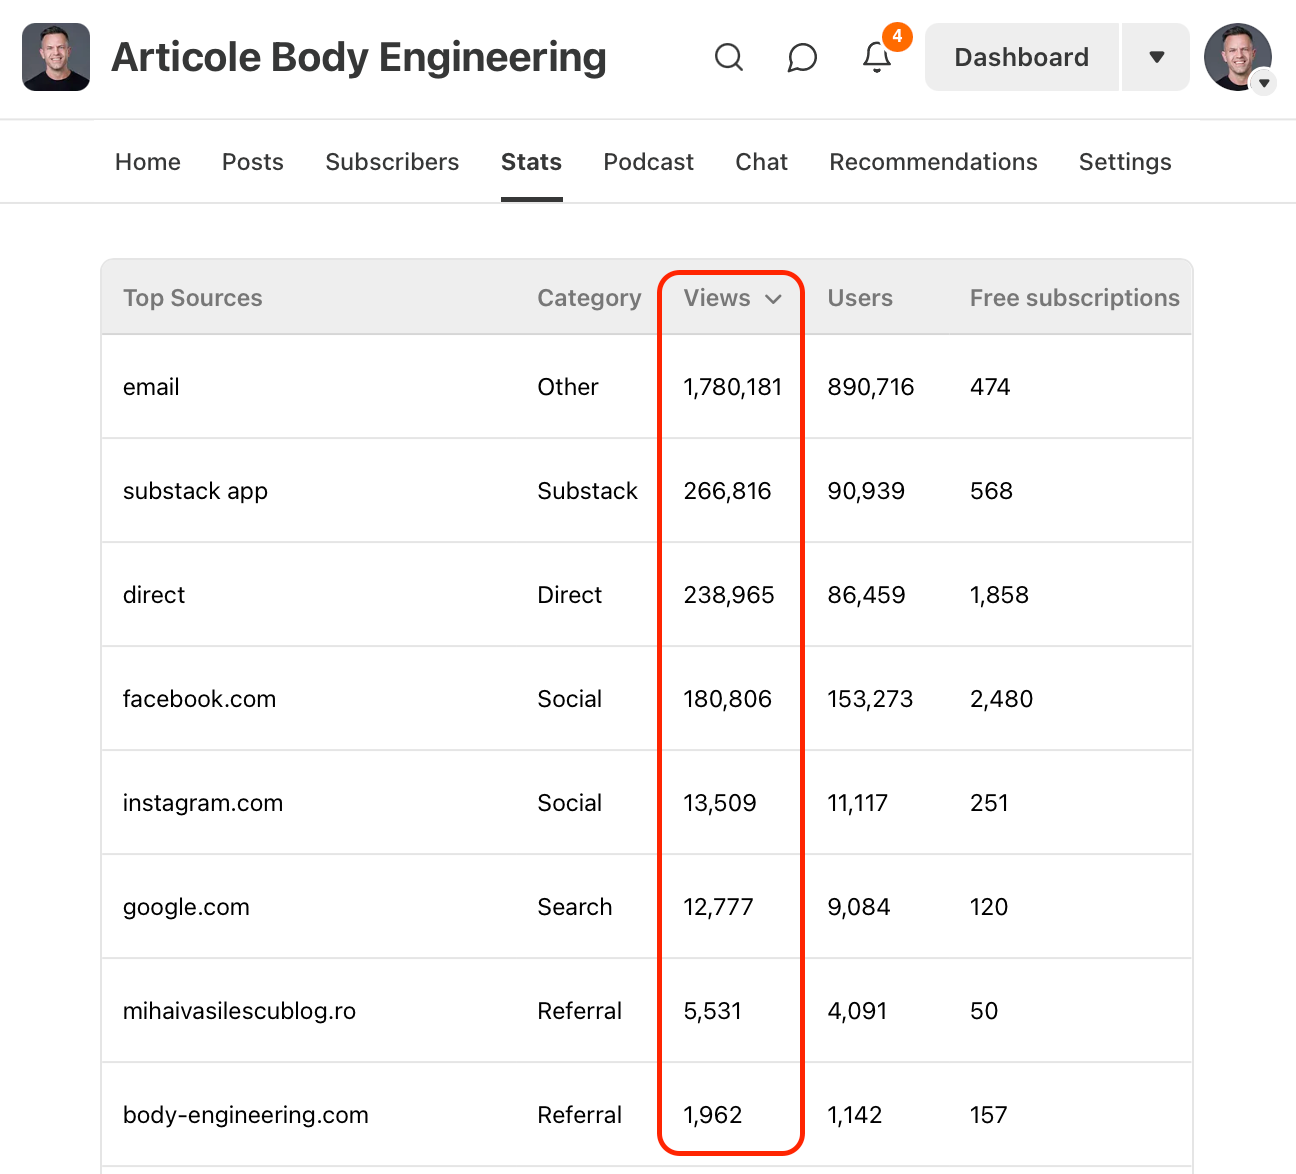Click the Articole Body Engineering title
This screenshot has width=1296, height=1174.
[x=359, y=57]
